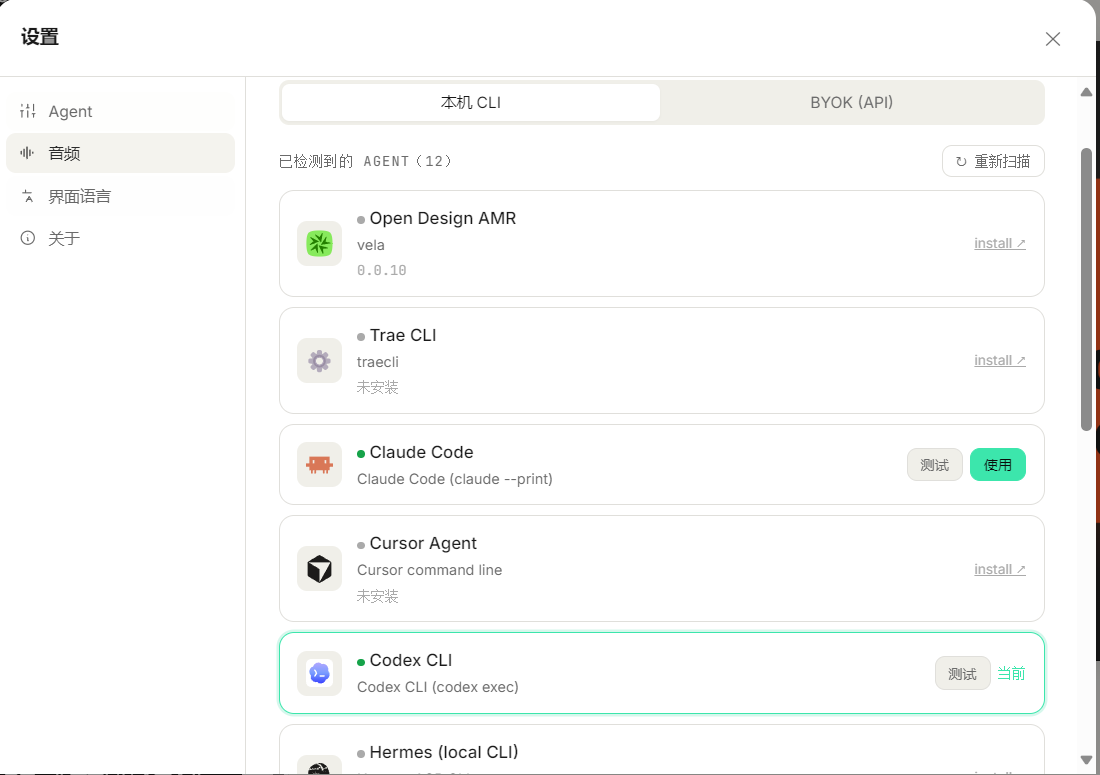Viewport: 1100px width, 775px height.
Task: Open the 关于 settings section
Action: [120, 238]
